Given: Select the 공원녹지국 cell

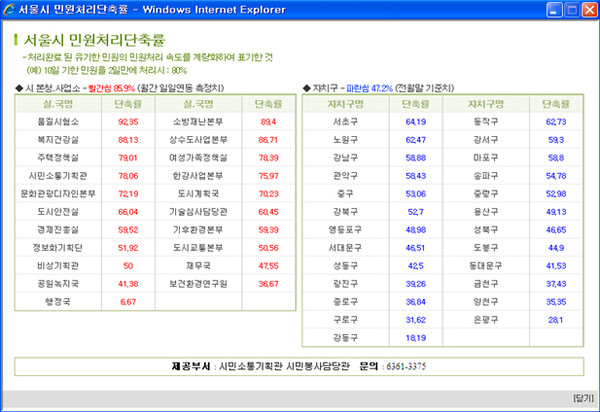Looking at the screenshot, I should pos(58,283).
